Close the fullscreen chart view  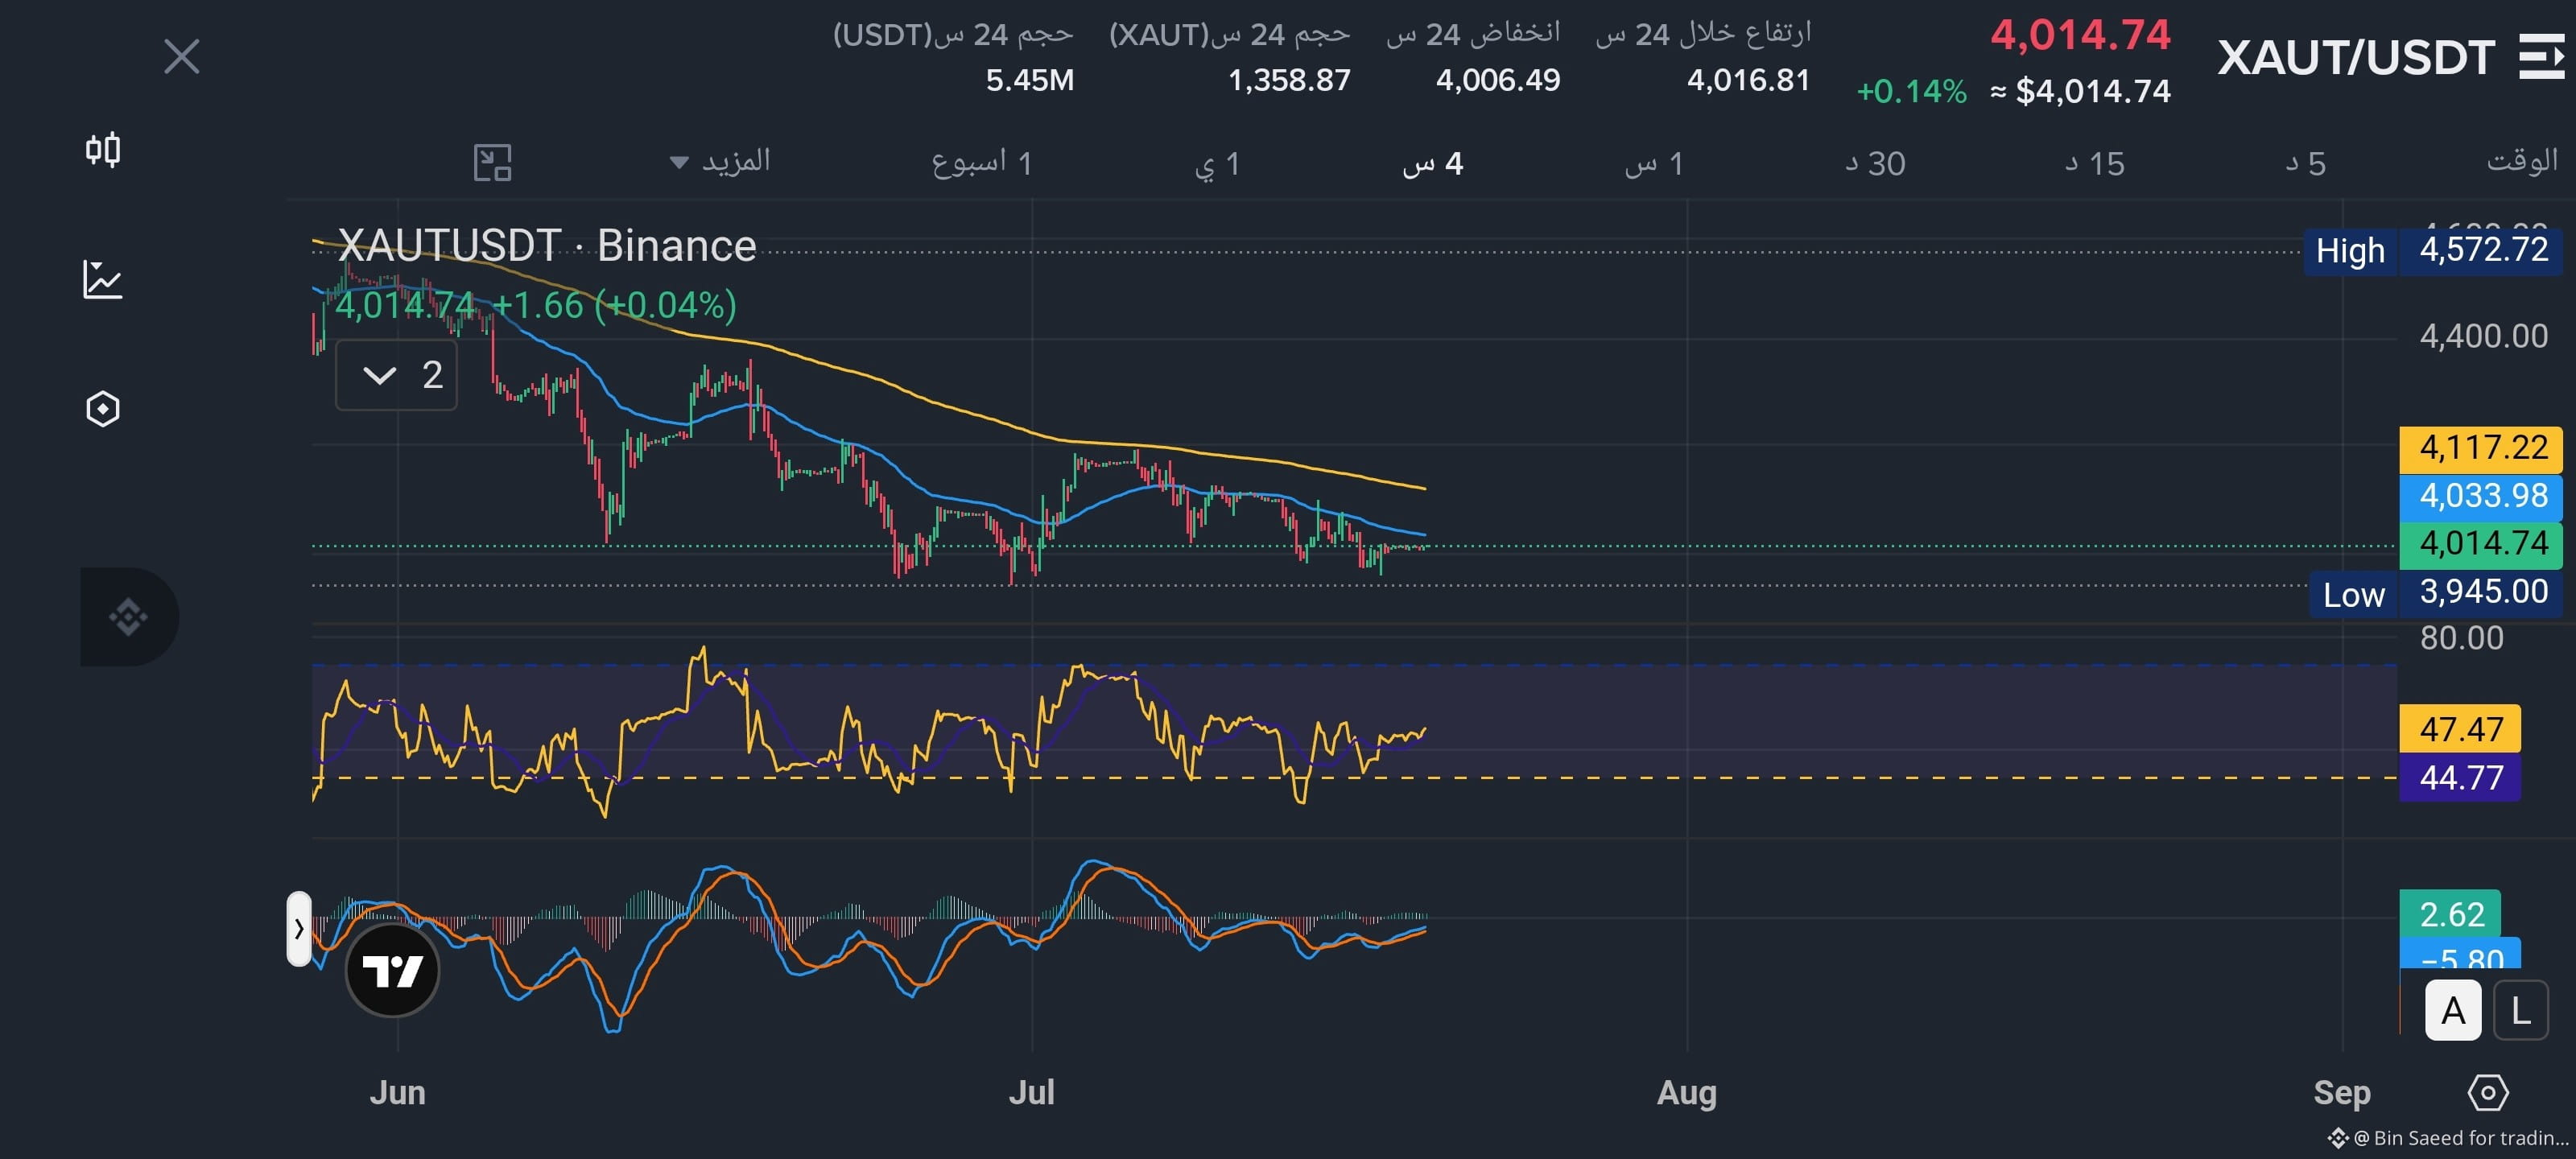pos(181,57)
